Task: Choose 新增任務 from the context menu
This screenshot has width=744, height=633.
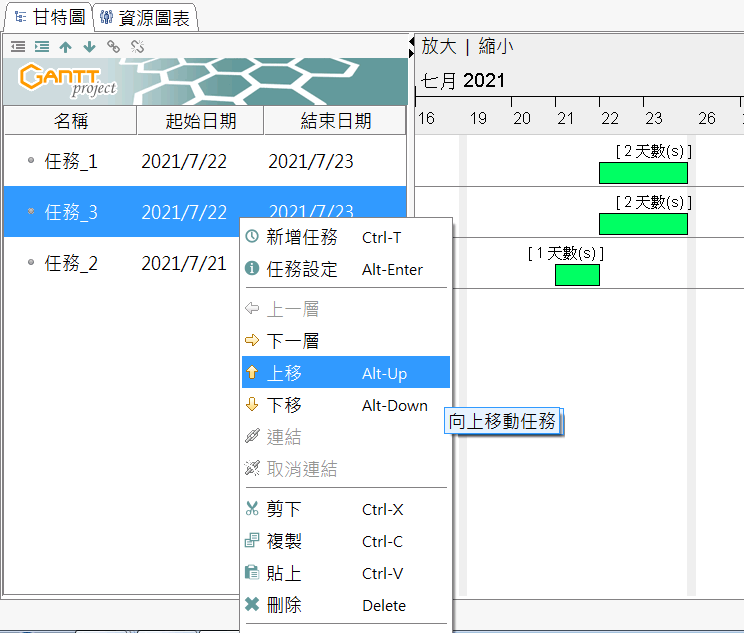Action: 302,237
